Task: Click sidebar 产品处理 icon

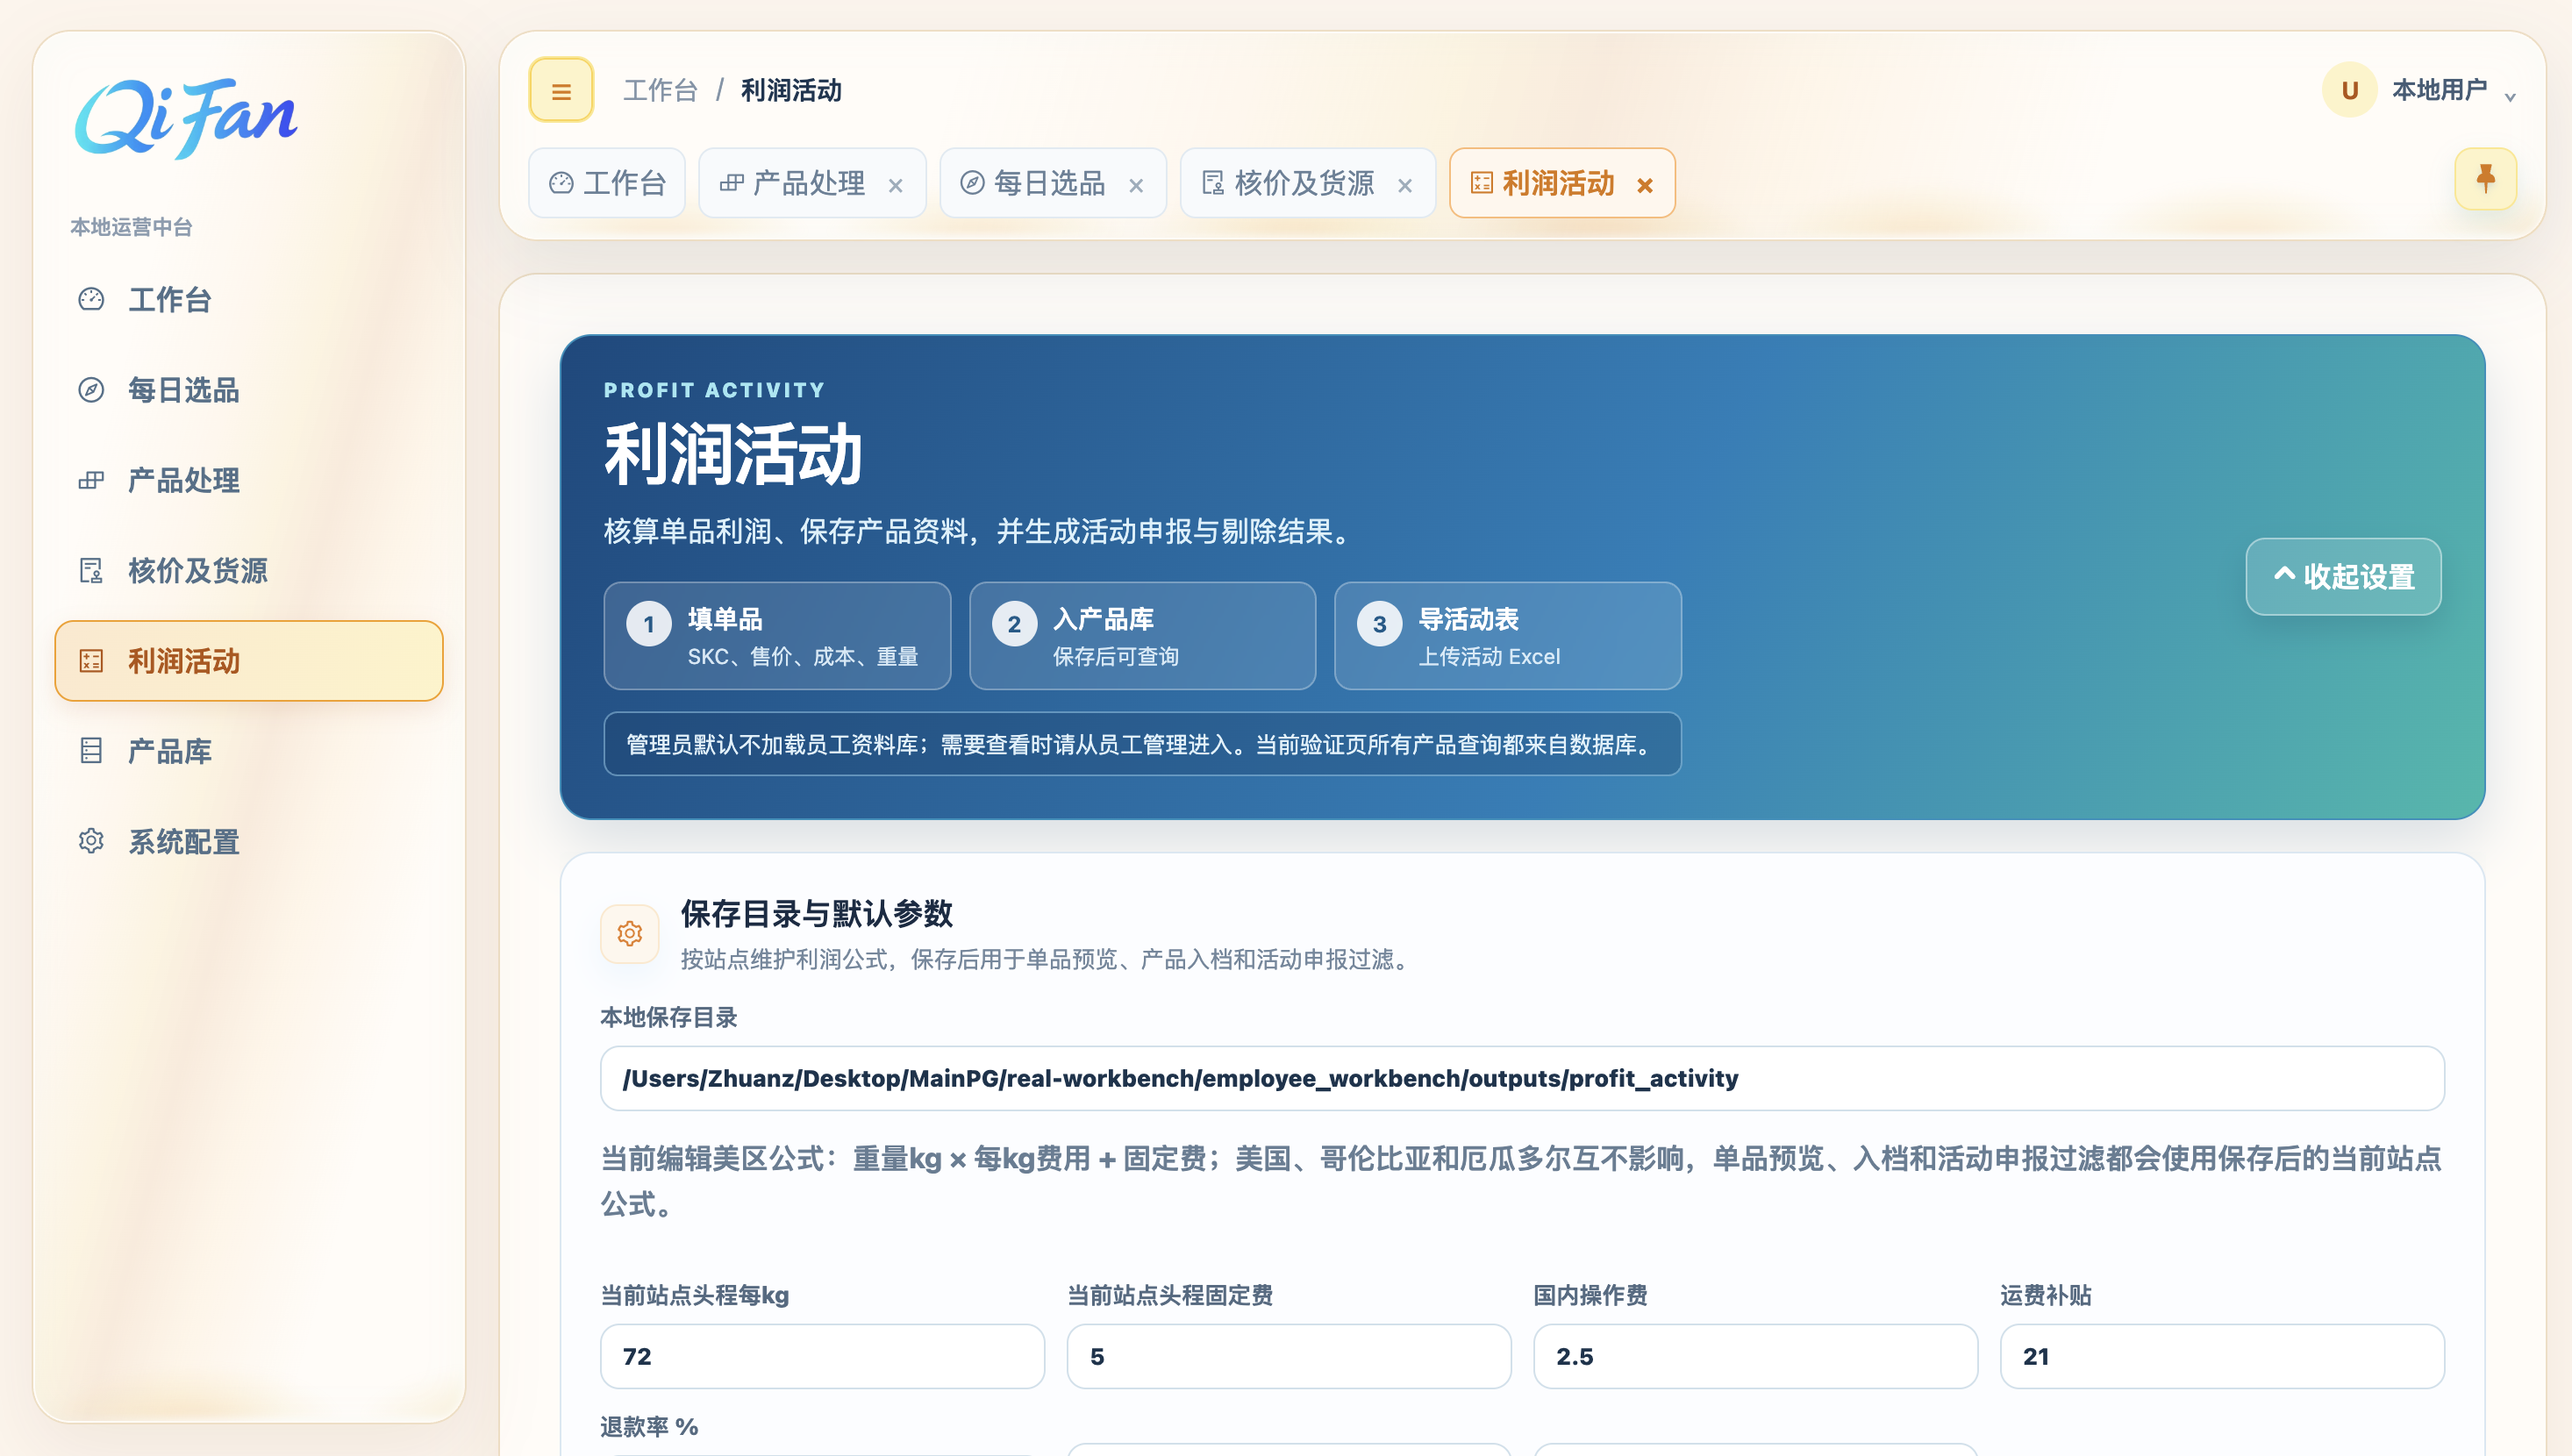Action: (x=91, y=480)
